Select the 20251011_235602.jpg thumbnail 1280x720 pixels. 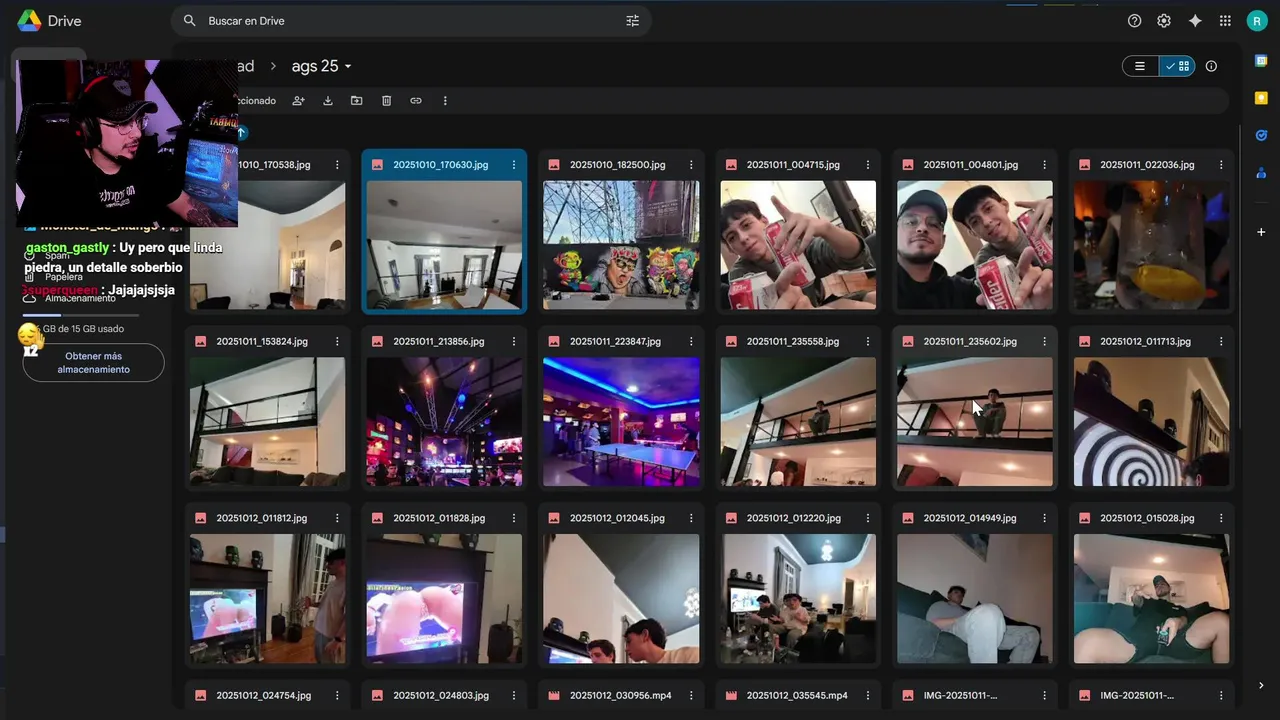975,422
